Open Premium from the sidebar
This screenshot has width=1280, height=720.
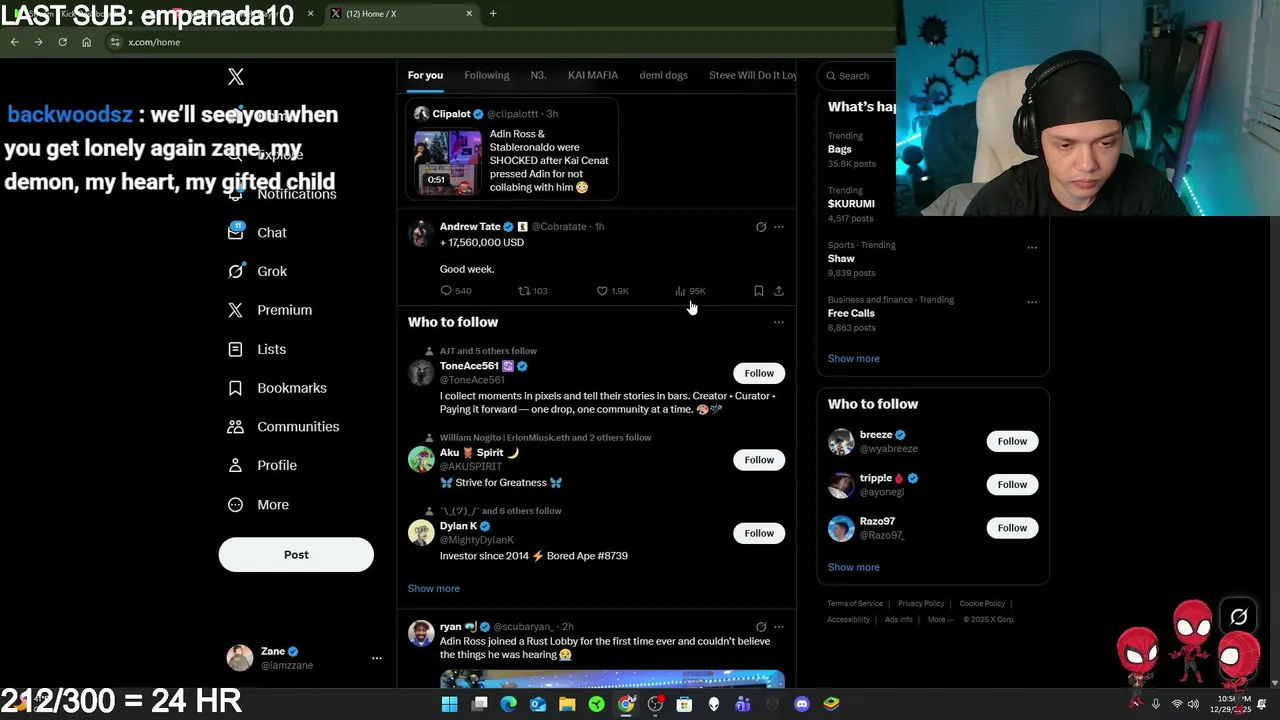click(x=270, y=310)
